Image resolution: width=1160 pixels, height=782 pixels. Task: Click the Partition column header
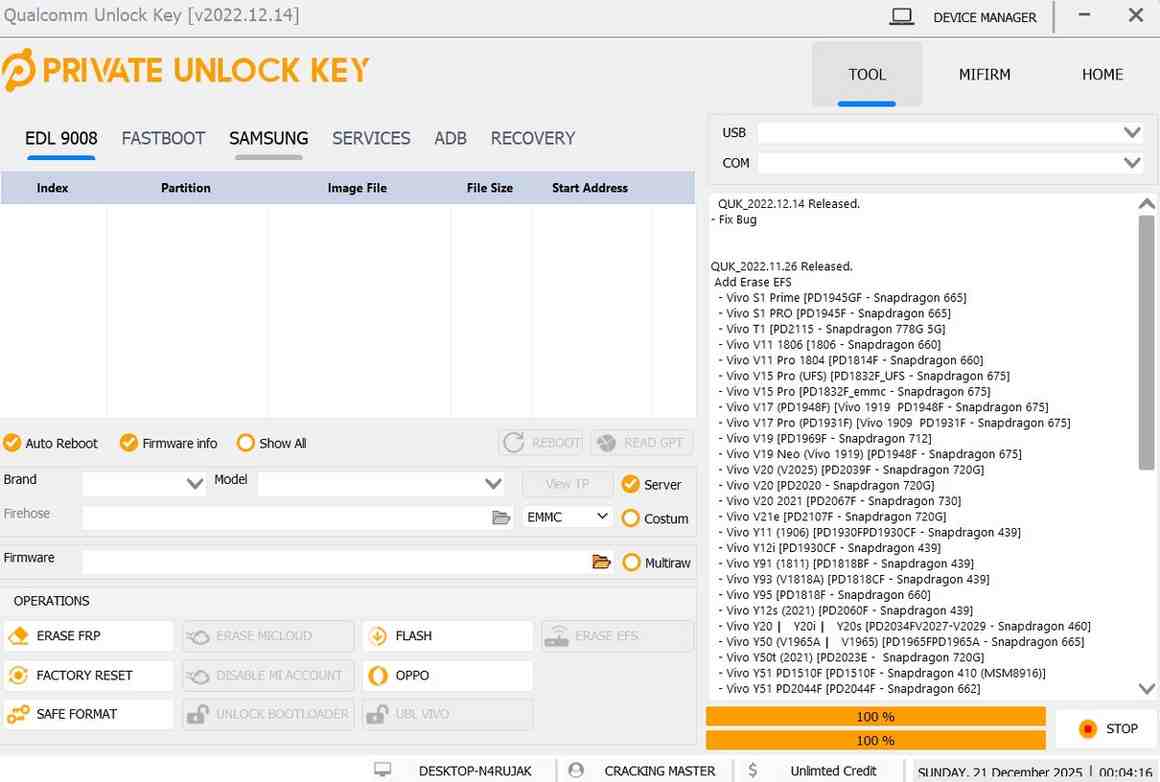(x=186, y=188)
